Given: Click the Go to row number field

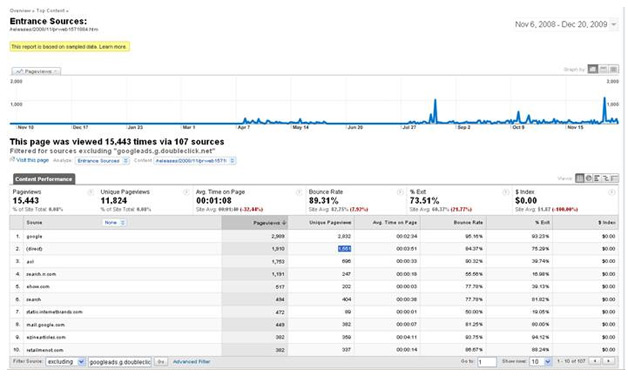Looking at the screenshot, I should coord(487,362).
